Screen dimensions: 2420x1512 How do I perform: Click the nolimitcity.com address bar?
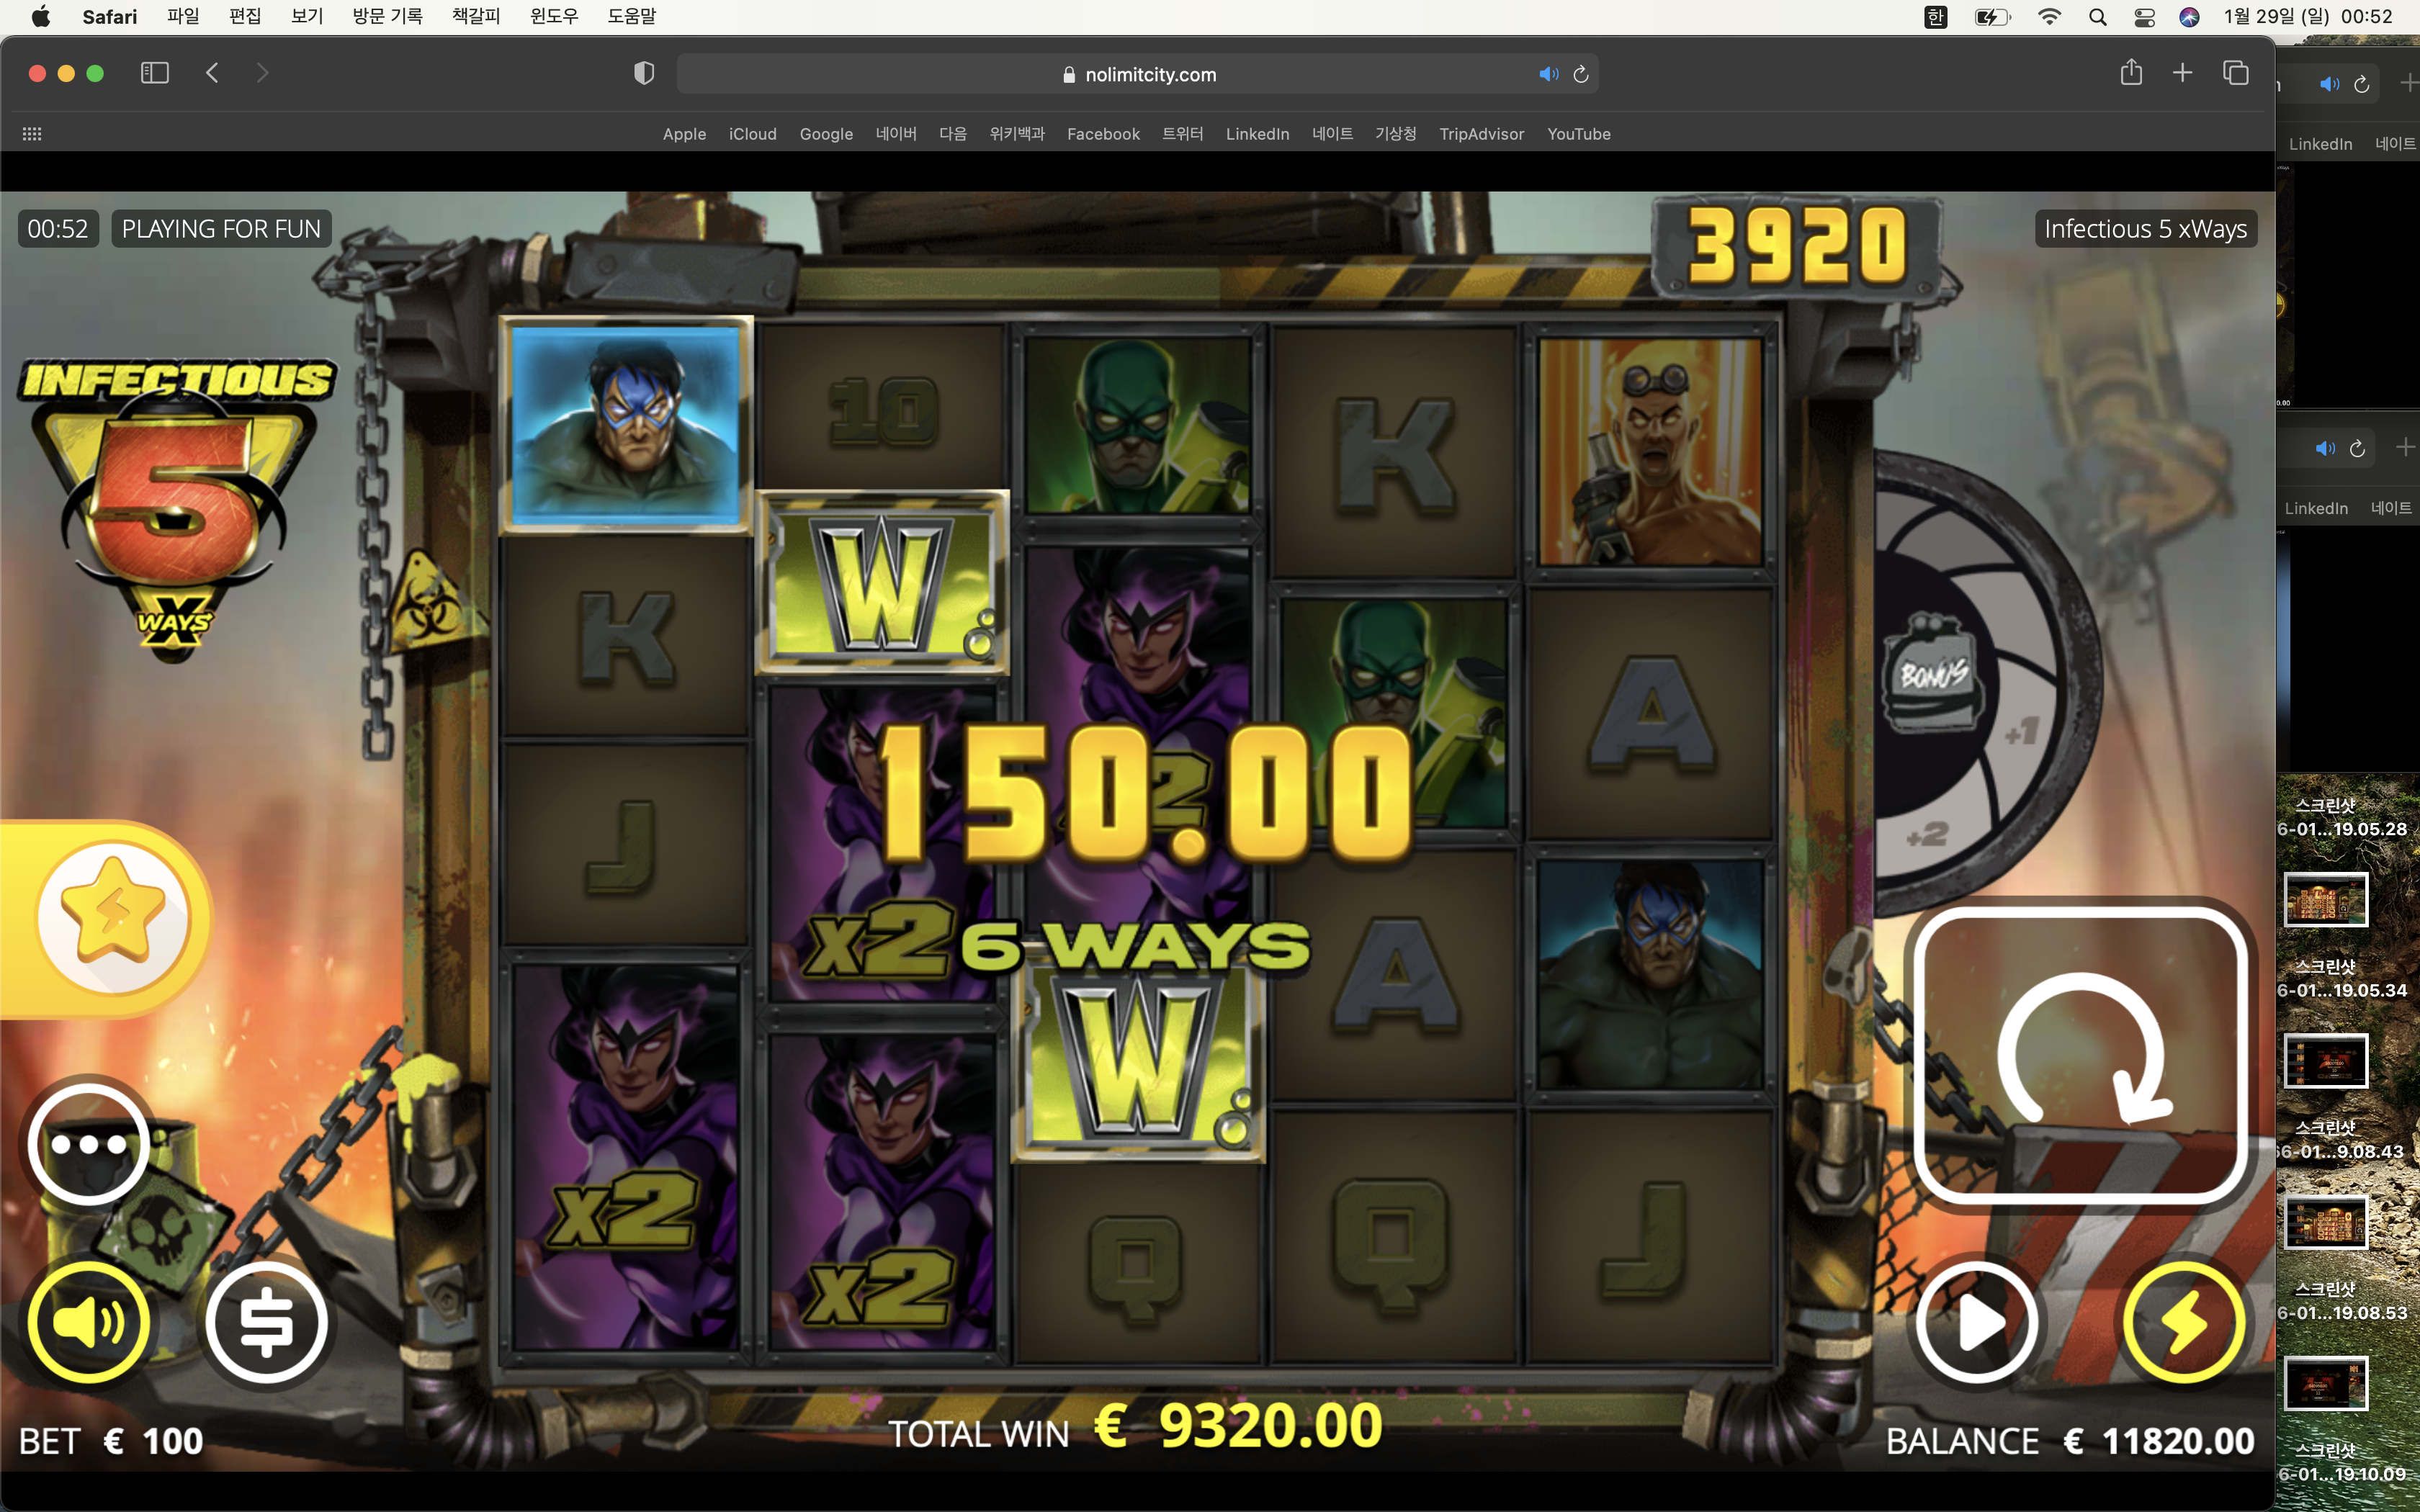pyautogui.click(x=1137, y=74)
